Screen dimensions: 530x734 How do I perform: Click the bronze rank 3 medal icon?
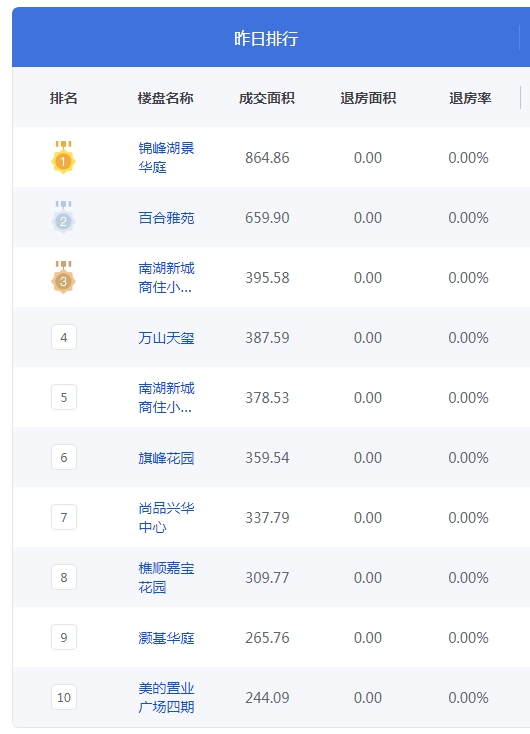[x=63, y=277]
